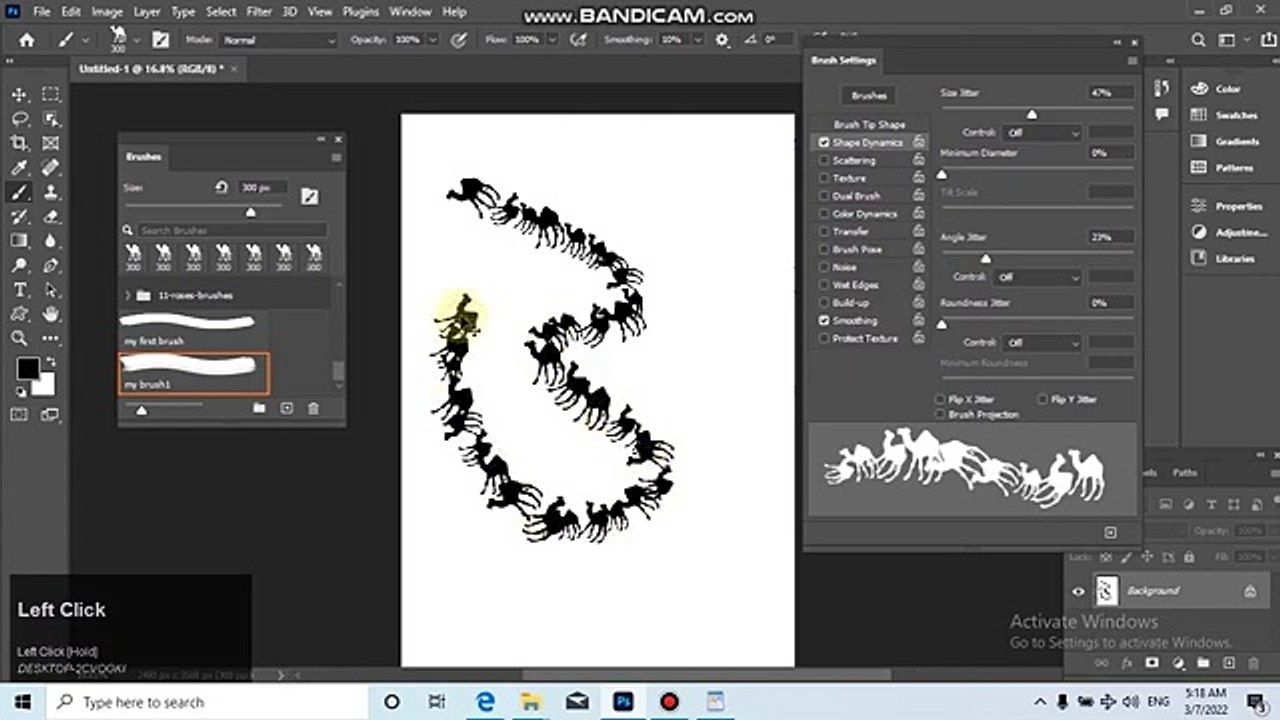1280x720 pixels.
Task: Open the Opacity dropdown arrow
Action: coord(432,40)
